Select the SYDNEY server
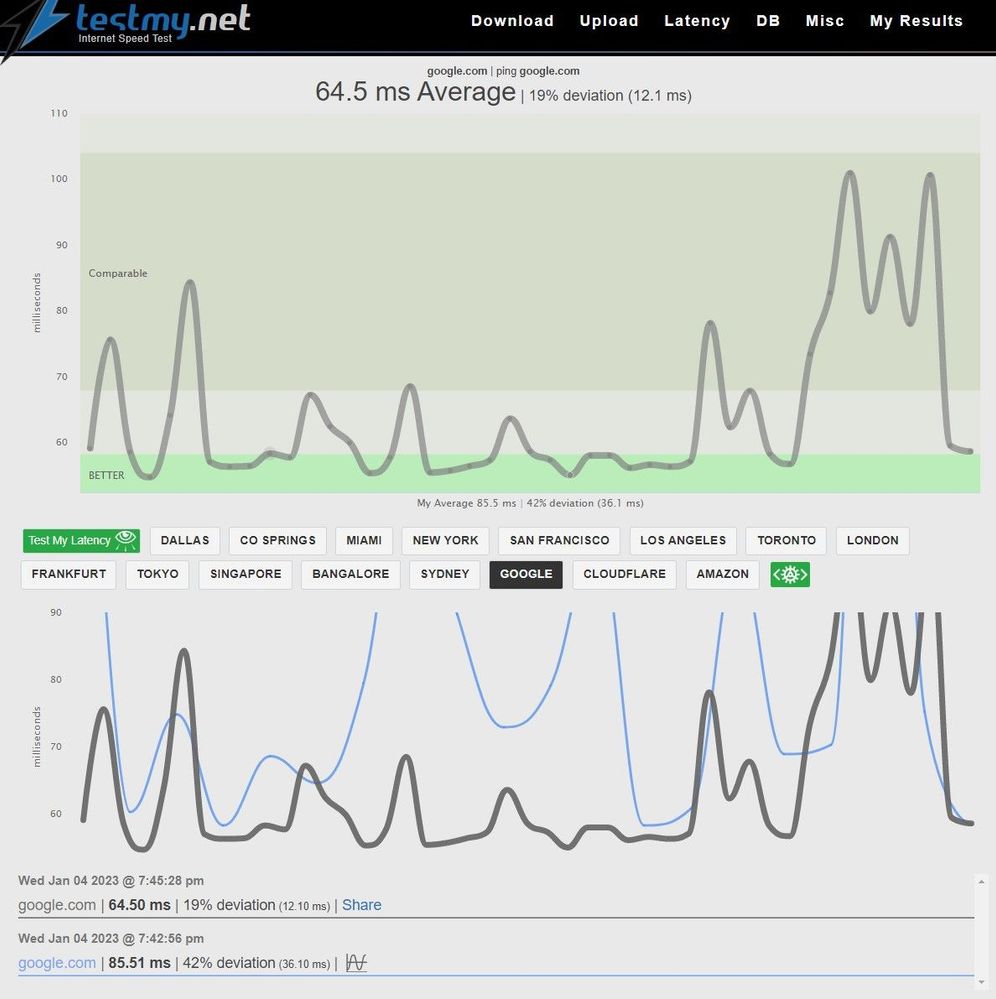Screen dimensions: 996x999 pyautogui.click(x=445, y=574)
